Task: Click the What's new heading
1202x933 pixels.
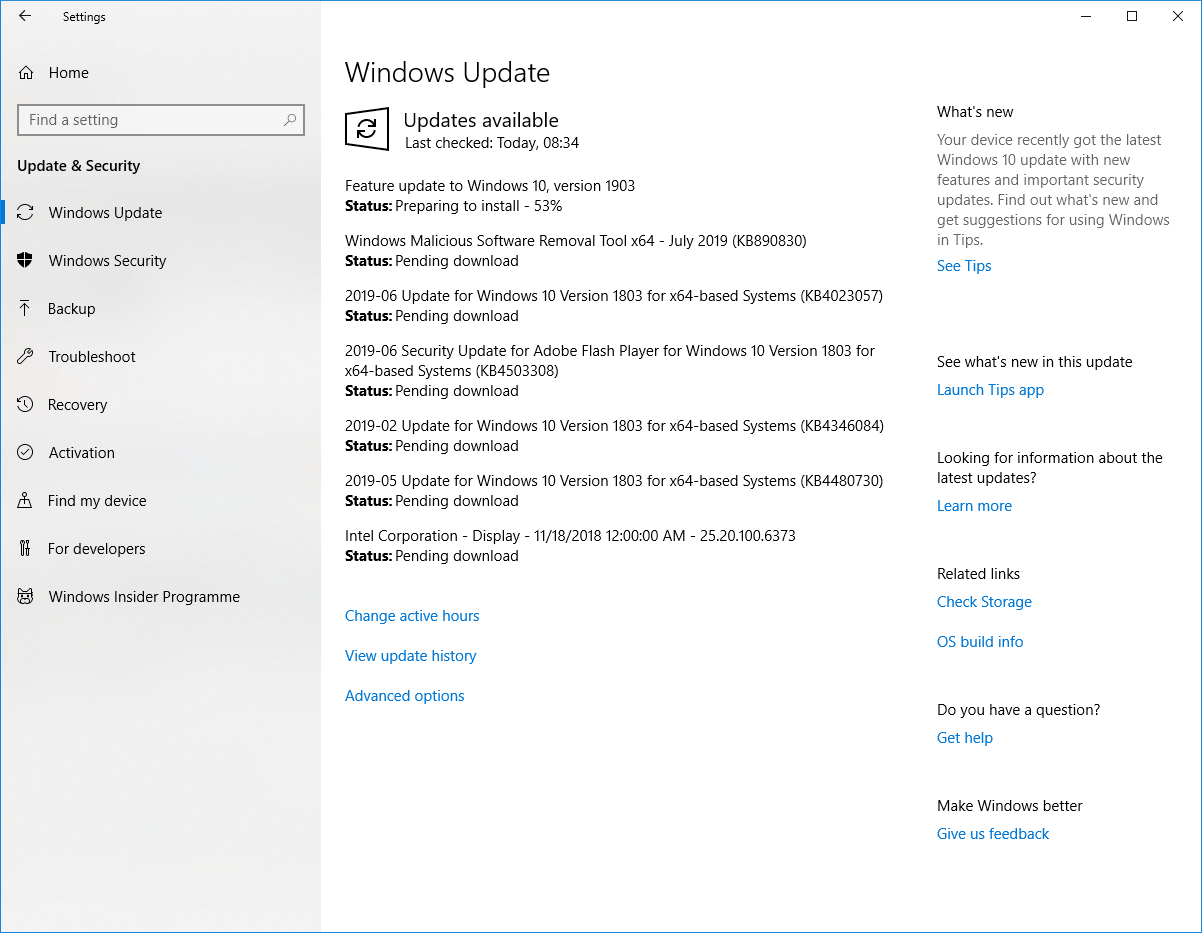Action: pos(975,112)
